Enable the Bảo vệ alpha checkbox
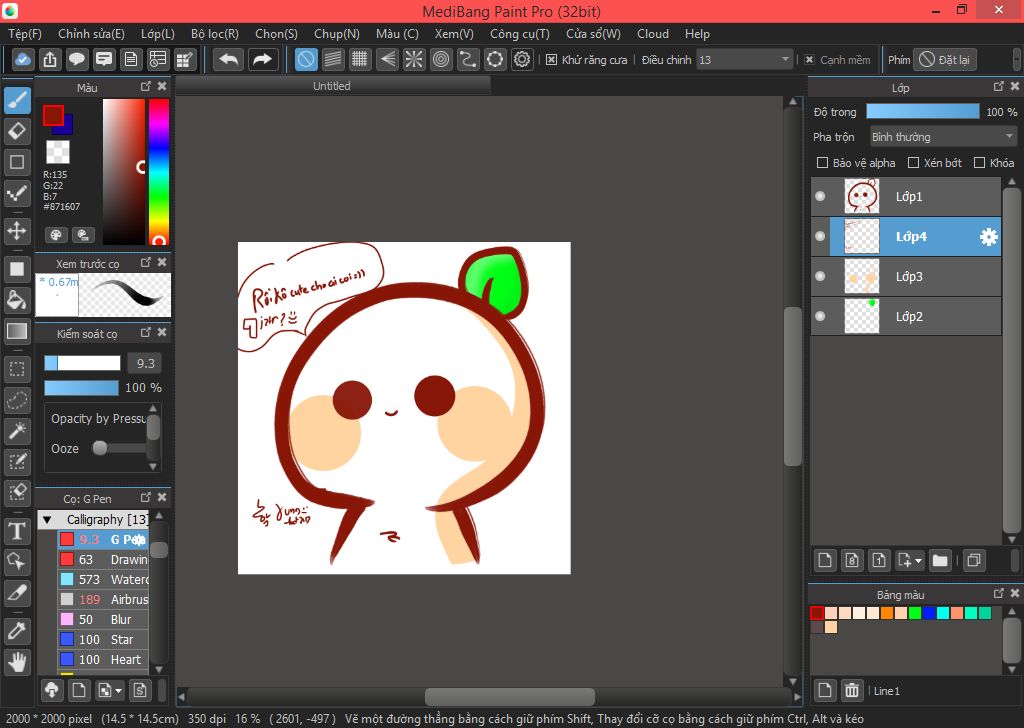Screen dimensions: 1024x728 coord(822,163)
